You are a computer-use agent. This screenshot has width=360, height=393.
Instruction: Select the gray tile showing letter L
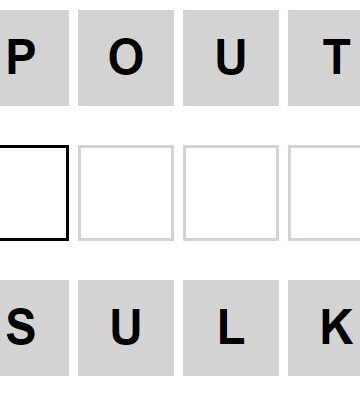click(x=231, y=328)
